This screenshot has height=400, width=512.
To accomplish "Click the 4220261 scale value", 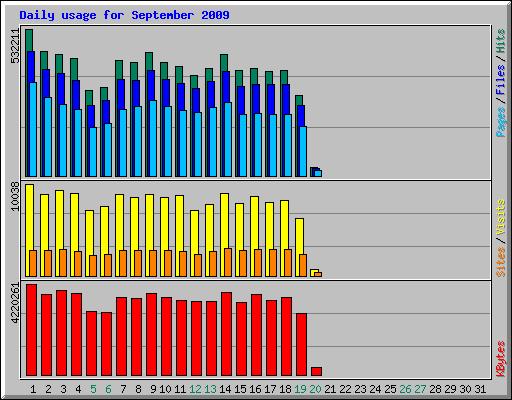I will (x=15, y=303).
